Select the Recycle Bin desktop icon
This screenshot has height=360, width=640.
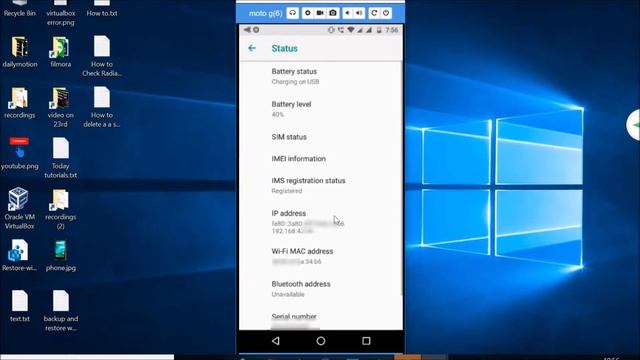(20, 9)
